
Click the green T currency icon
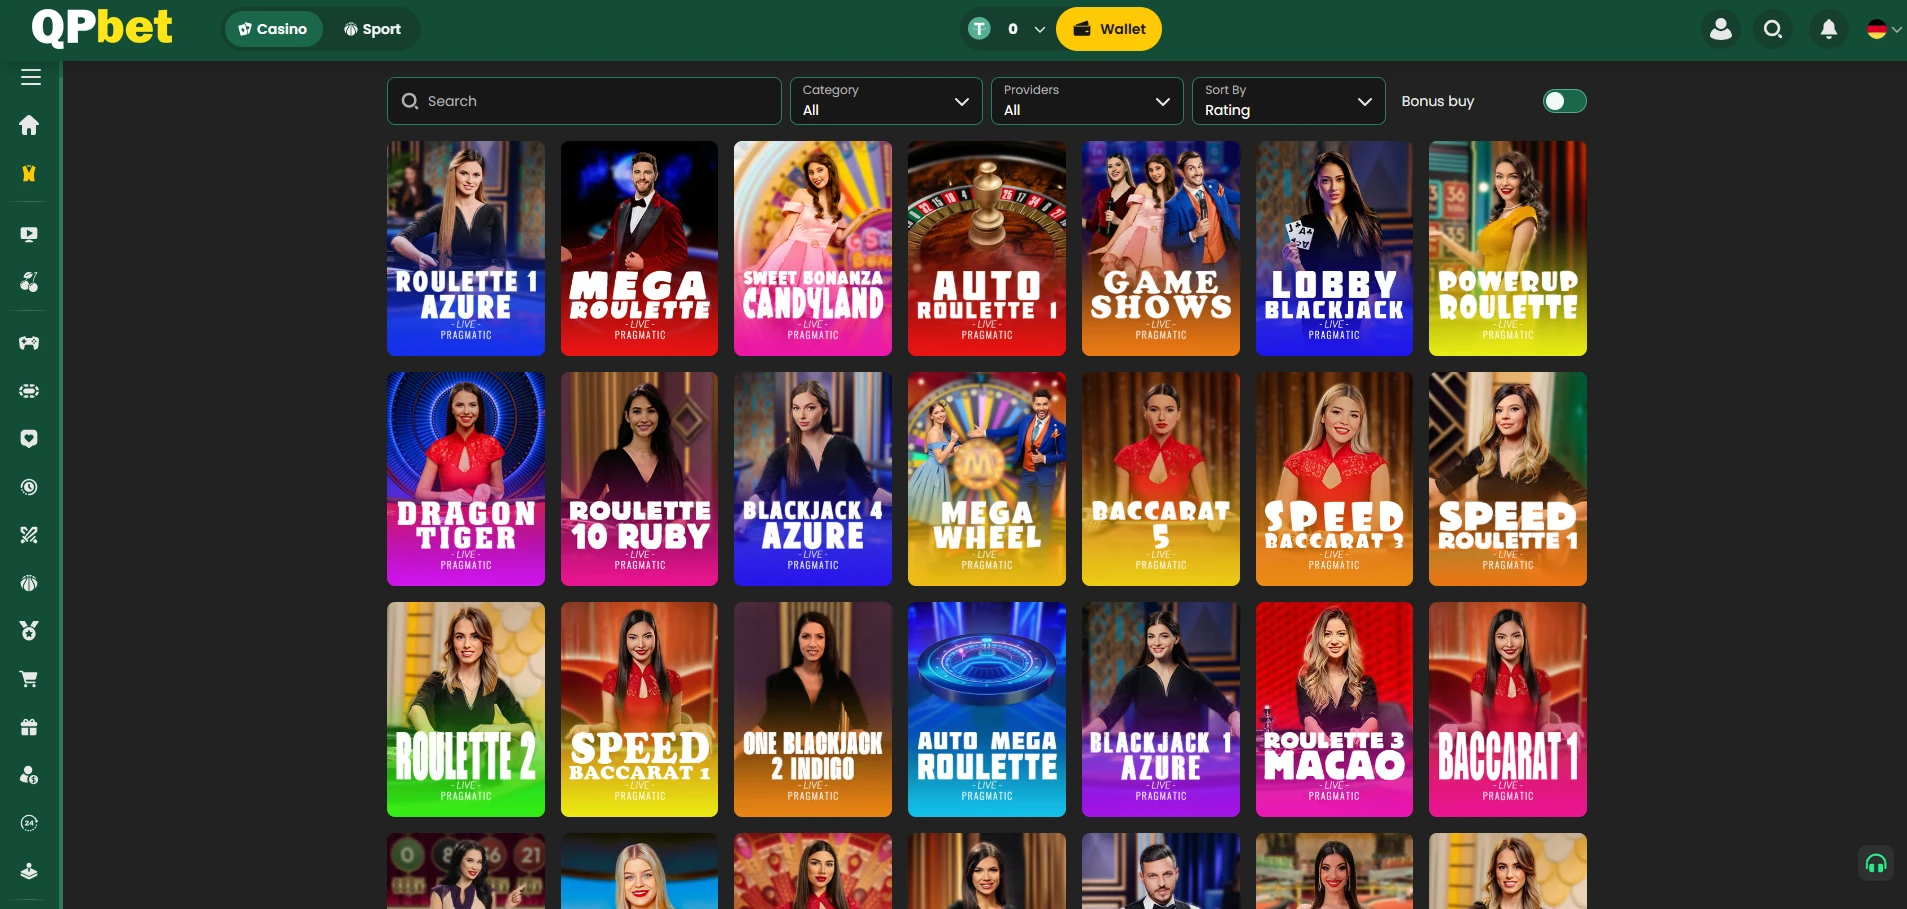tap(980, 29)
